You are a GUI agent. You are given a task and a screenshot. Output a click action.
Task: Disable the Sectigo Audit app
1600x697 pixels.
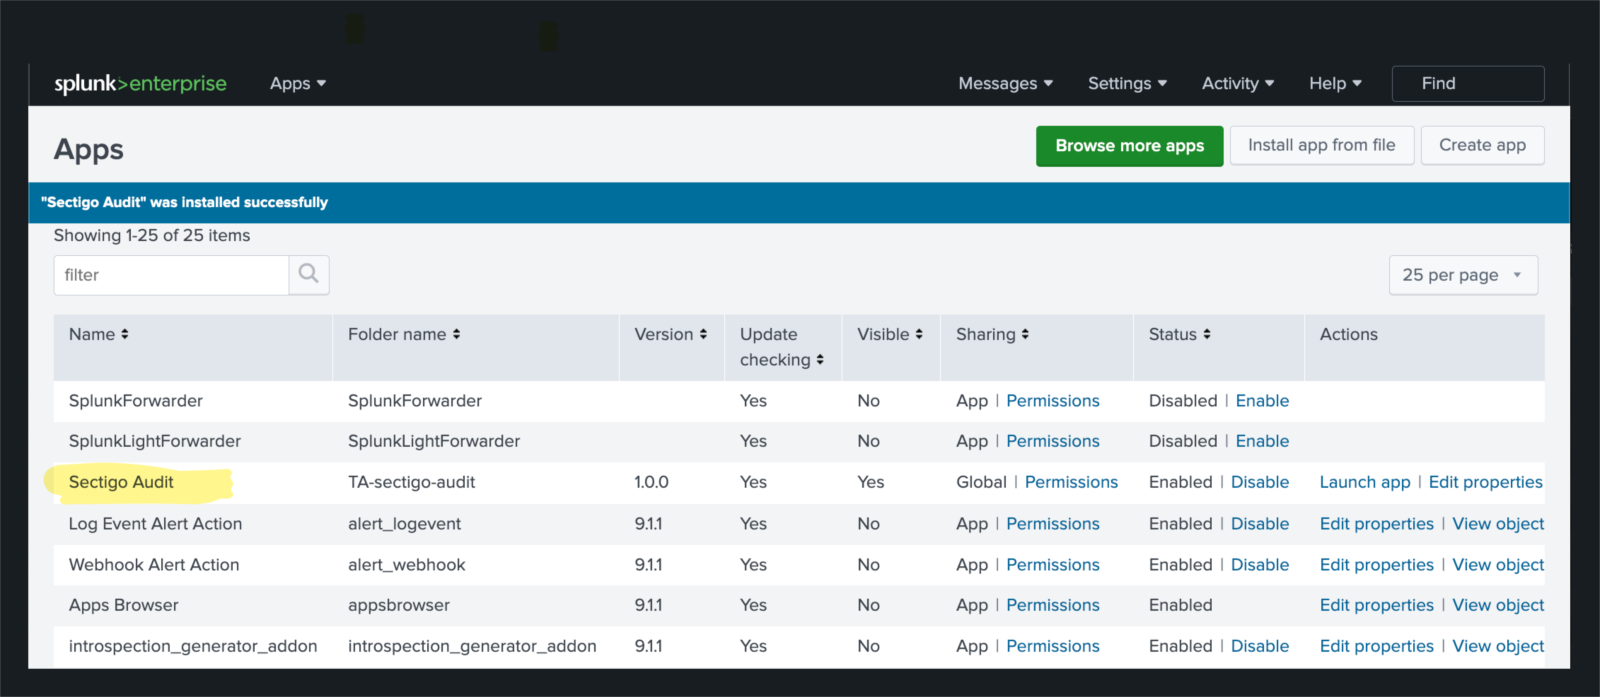[1259, 482]
